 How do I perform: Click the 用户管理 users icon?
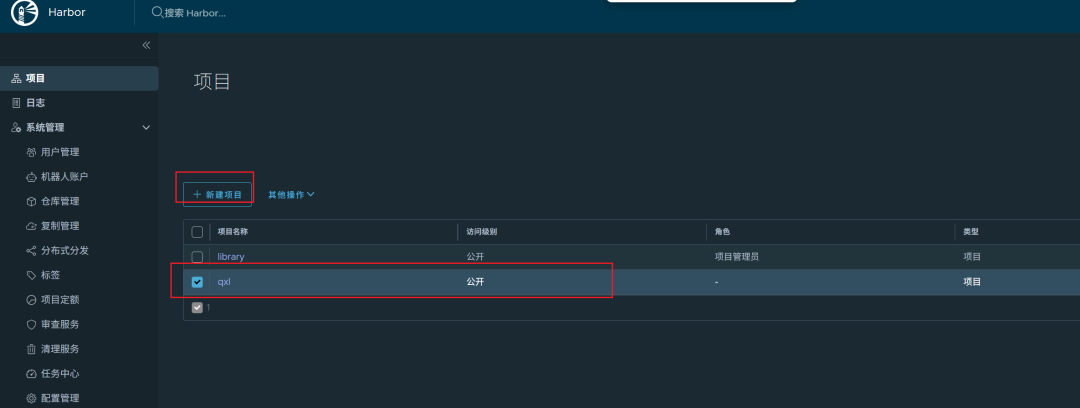click(x=31, y=152)
